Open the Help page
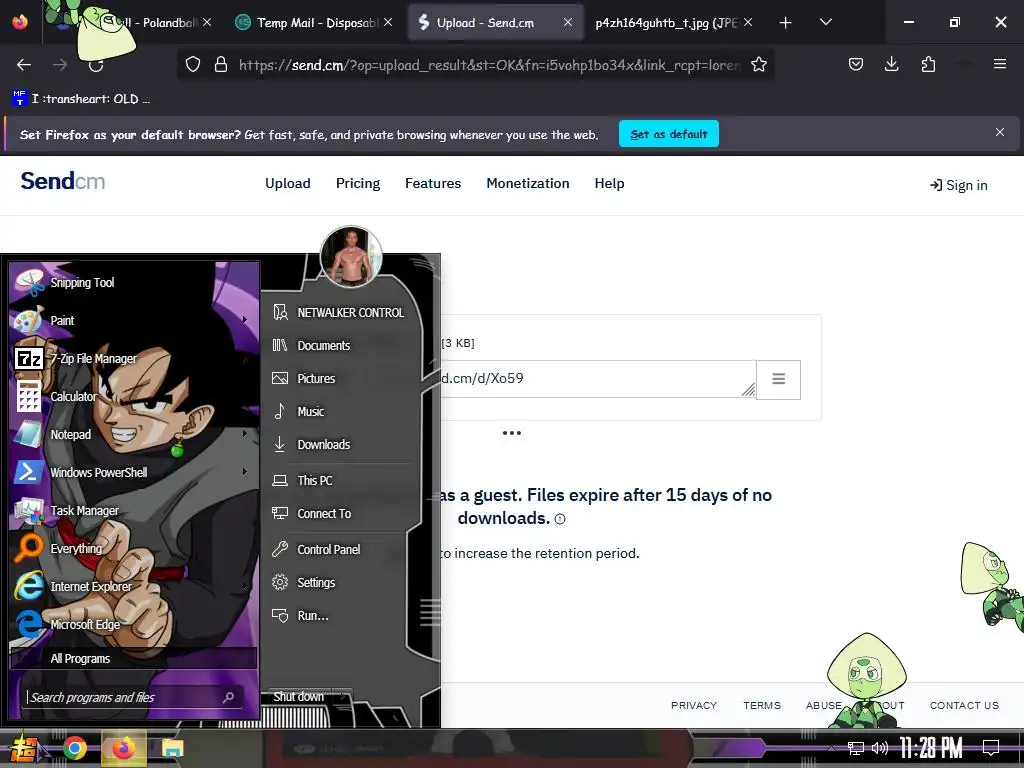The image size is (1024, 768). (609, 184)
